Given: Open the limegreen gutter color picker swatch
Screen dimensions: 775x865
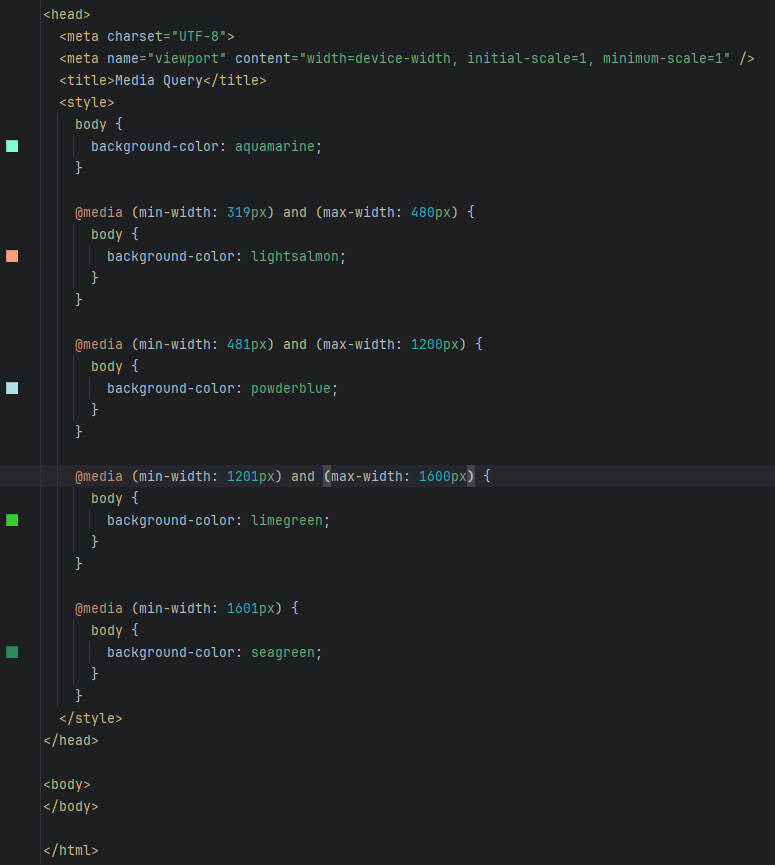Looking at the screenshot, I should (x=12, y=520).
